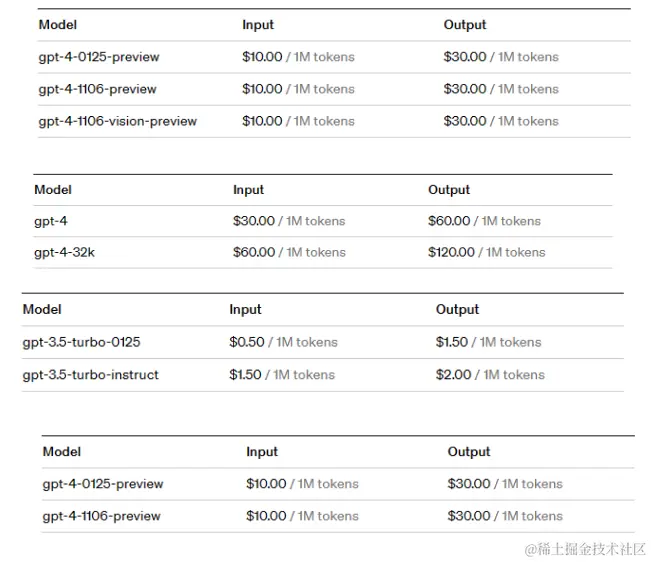Select the gpt-3.5-turbo-instruct model name
651x562 pixels.
90,375
